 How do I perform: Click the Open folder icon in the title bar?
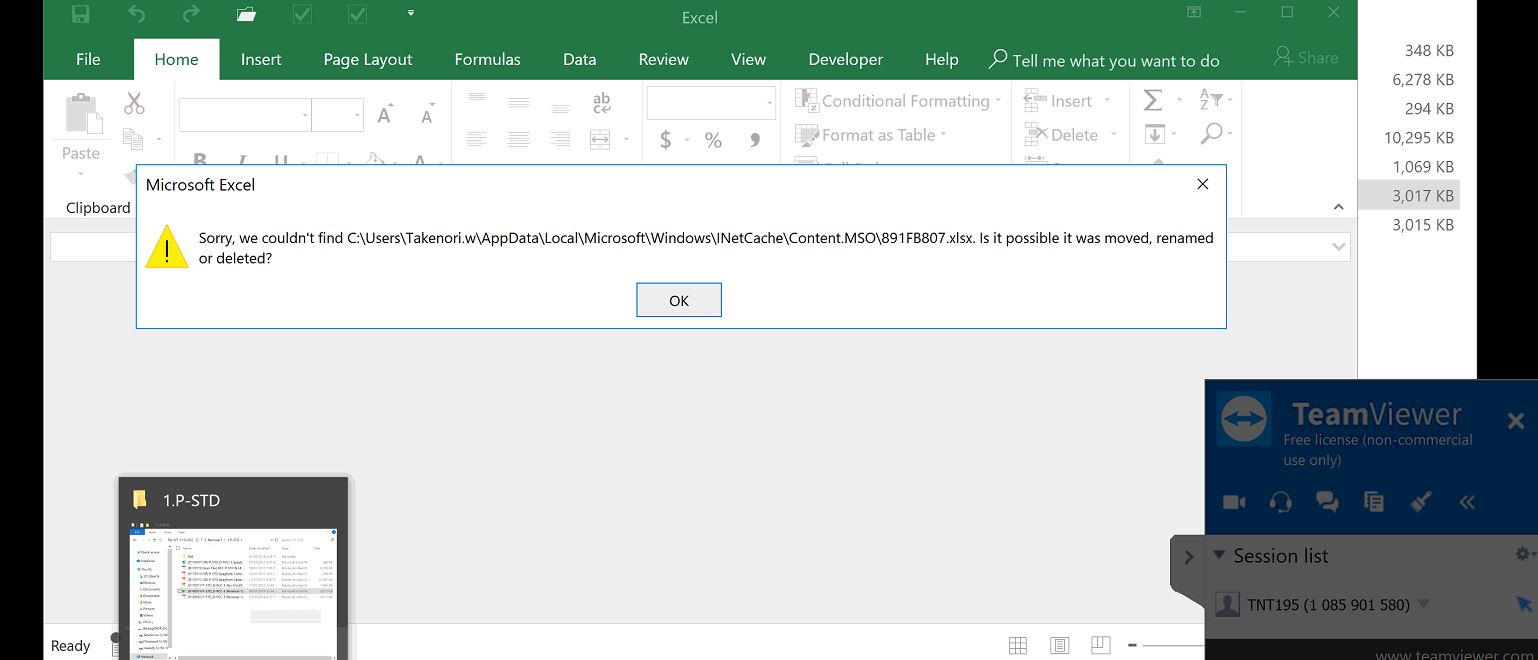pyautogui.click(x=246, y=14)
